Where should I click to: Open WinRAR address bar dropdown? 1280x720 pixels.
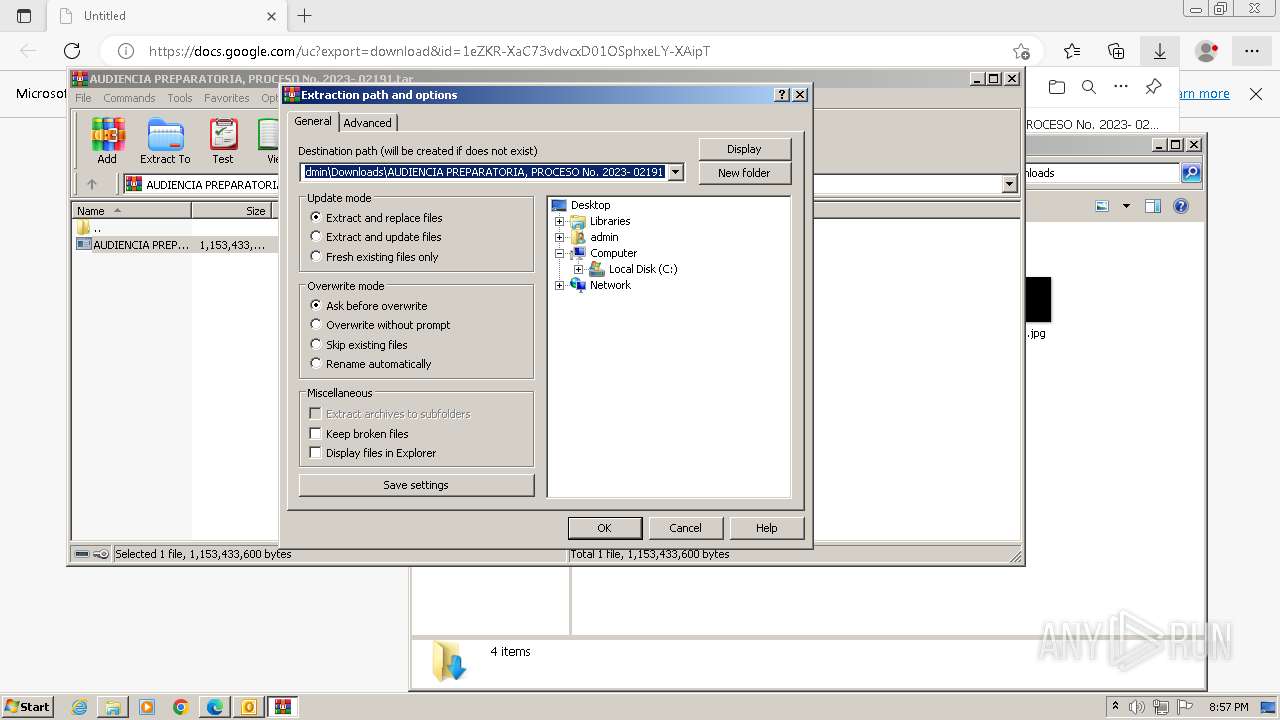(x=1009, y=184)
